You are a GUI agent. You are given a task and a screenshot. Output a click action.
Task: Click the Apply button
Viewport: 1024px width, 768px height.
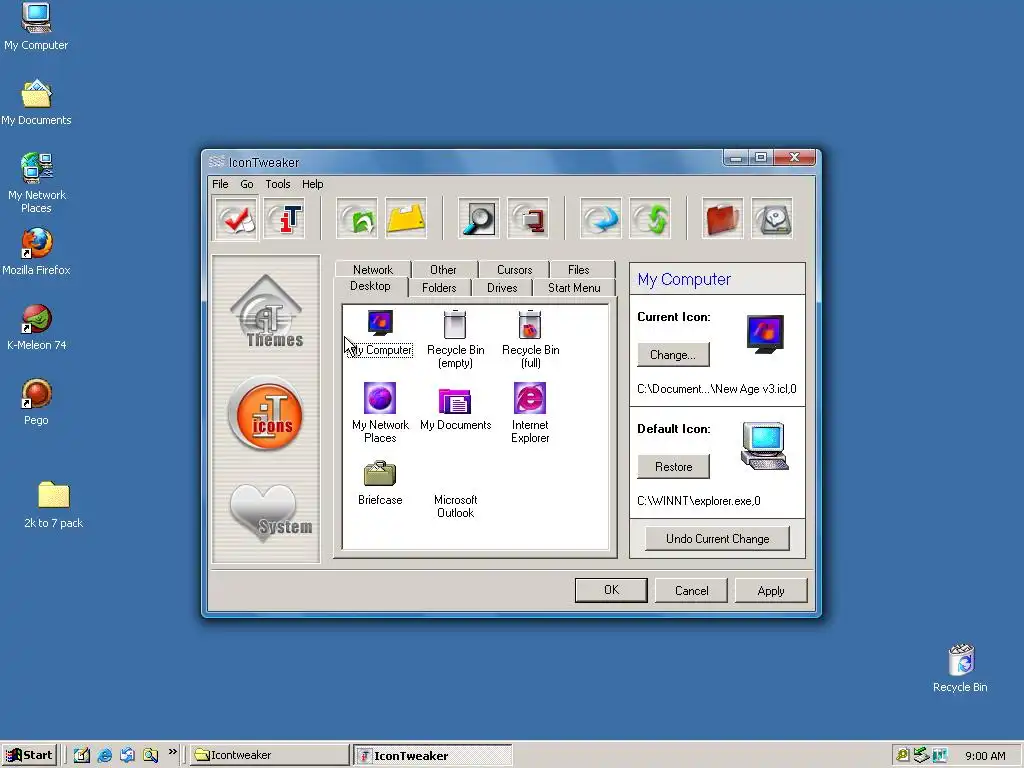(x=771, y=590)
